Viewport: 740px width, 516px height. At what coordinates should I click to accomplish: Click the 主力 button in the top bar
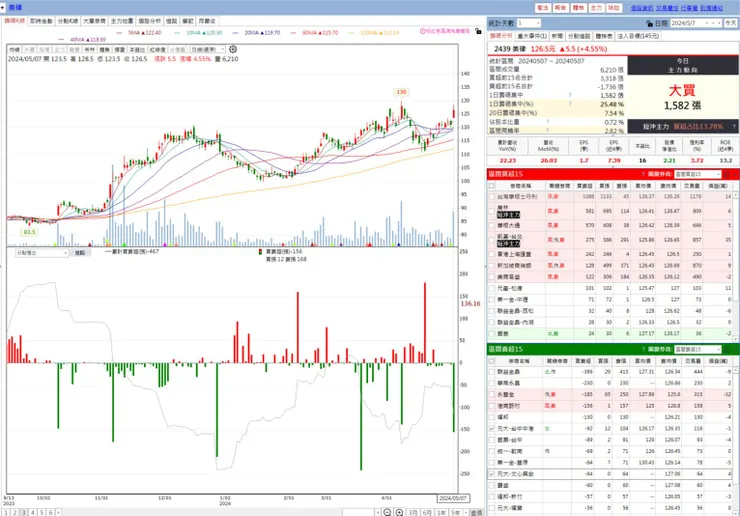click(596, 8)
